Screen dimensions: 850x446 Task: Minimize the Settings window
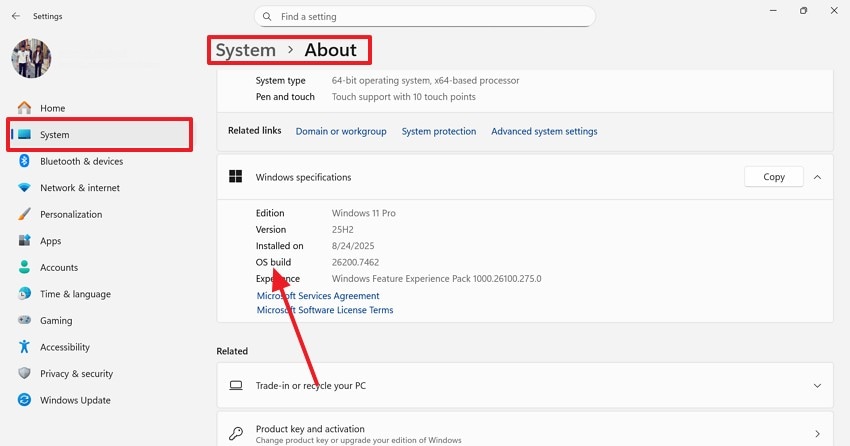774,11
